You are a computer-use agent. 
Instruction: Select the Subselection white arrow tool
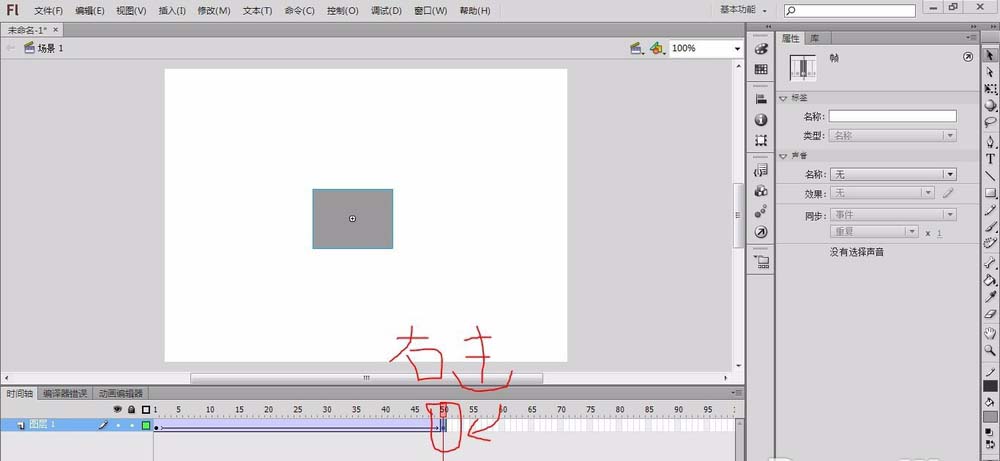pyautogui.click(x=990, y=73)
